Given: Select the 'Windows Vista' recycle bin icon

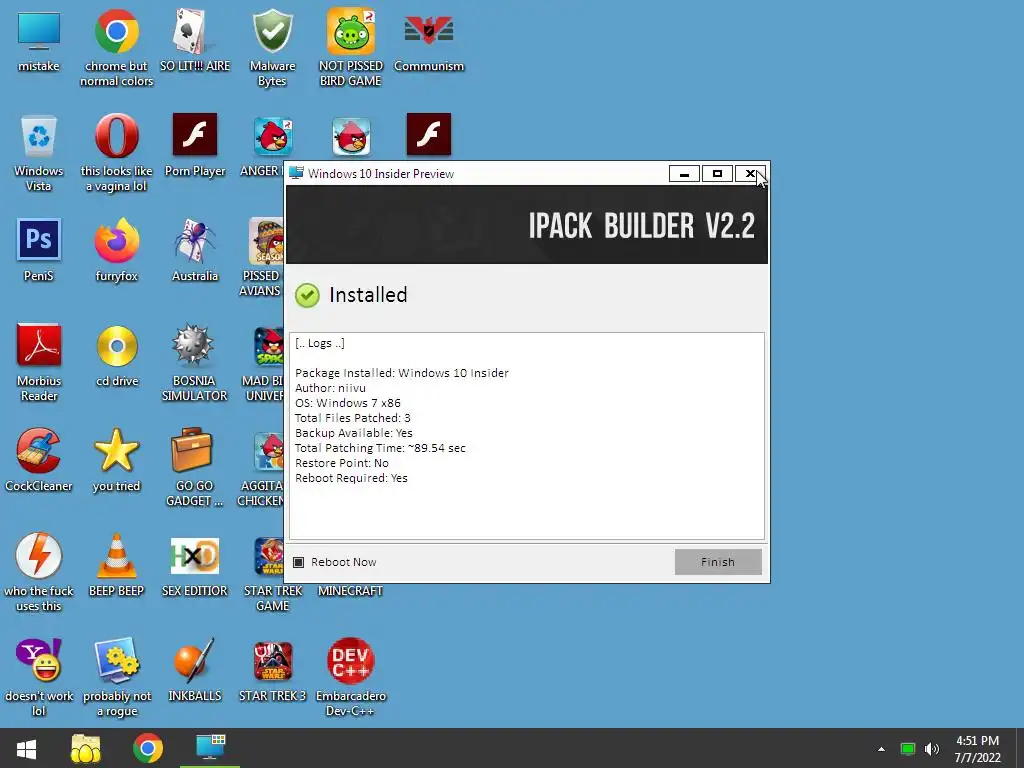Looking at the screenshot, I should pos(39,136).
